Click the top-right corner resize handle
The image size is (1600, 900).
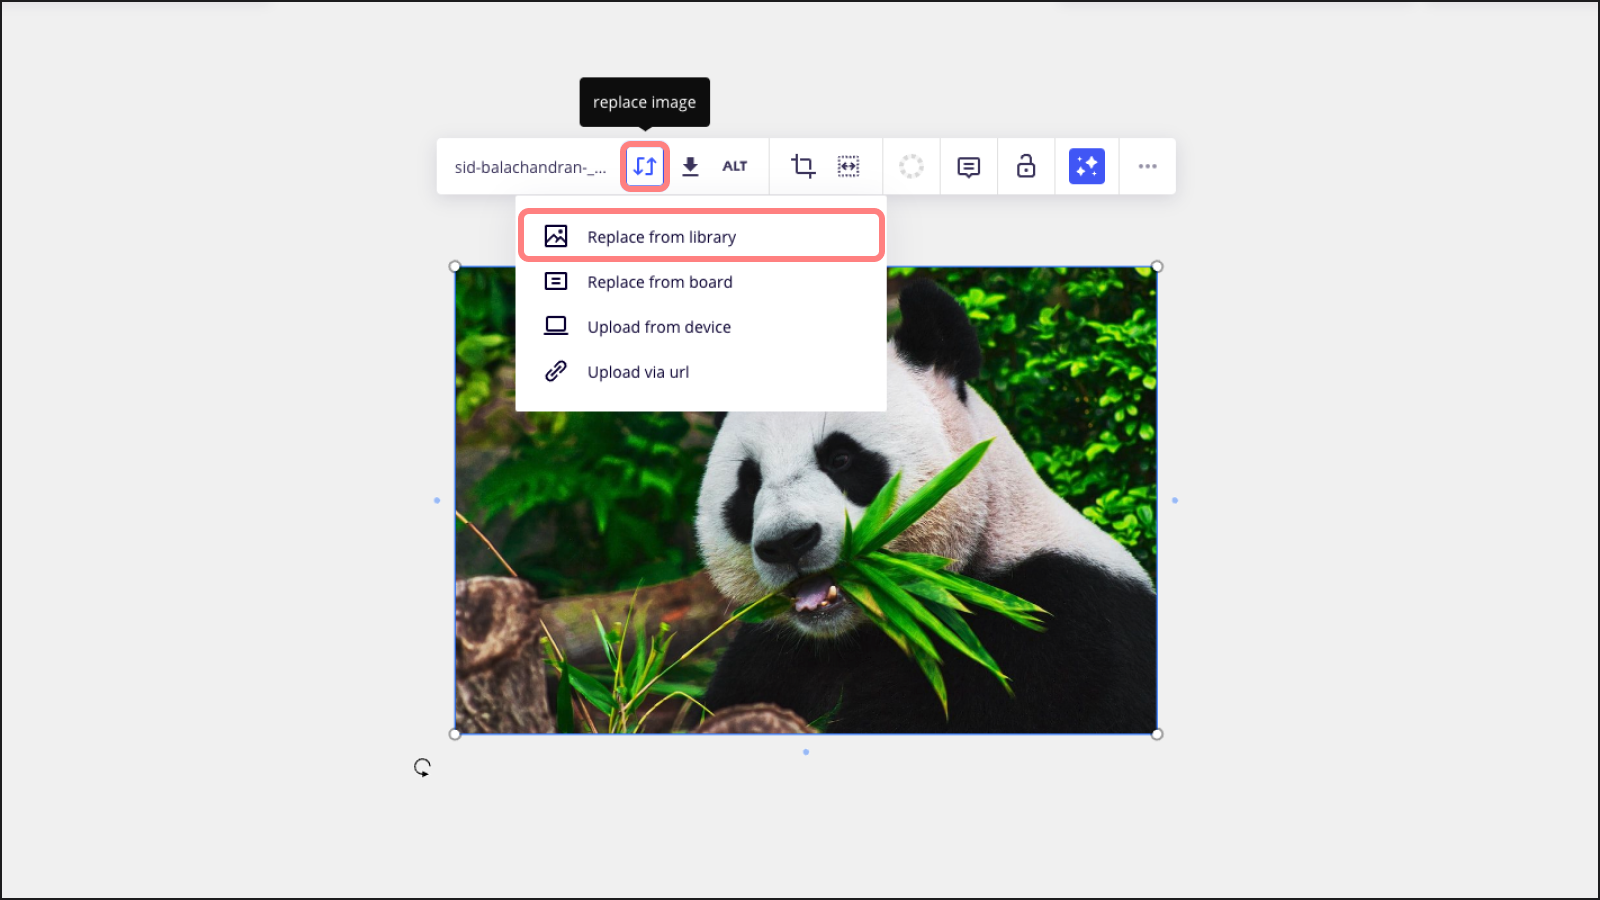coord(1157,267)
